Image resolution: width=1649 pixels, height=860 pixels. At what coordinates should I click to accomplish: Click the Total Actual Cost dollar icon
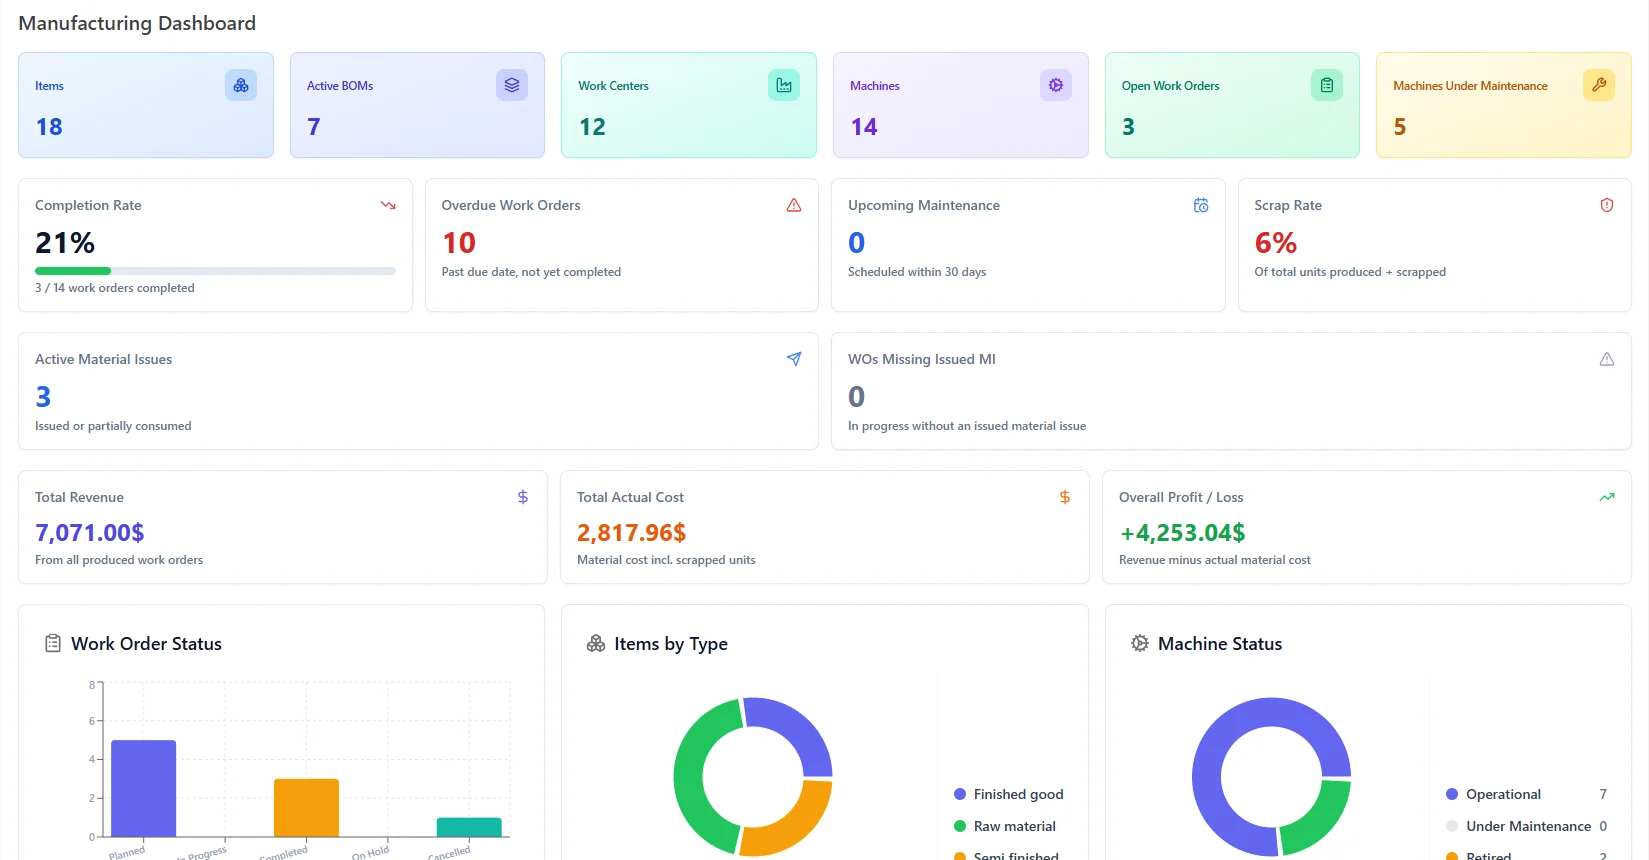[1065, 497]
